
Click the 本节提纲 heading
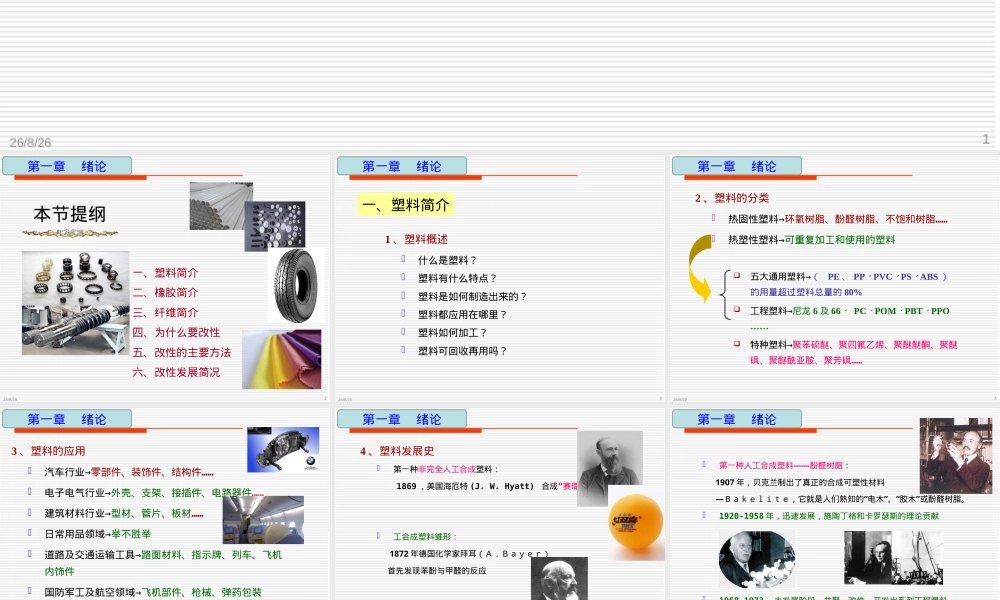(70, 214)
